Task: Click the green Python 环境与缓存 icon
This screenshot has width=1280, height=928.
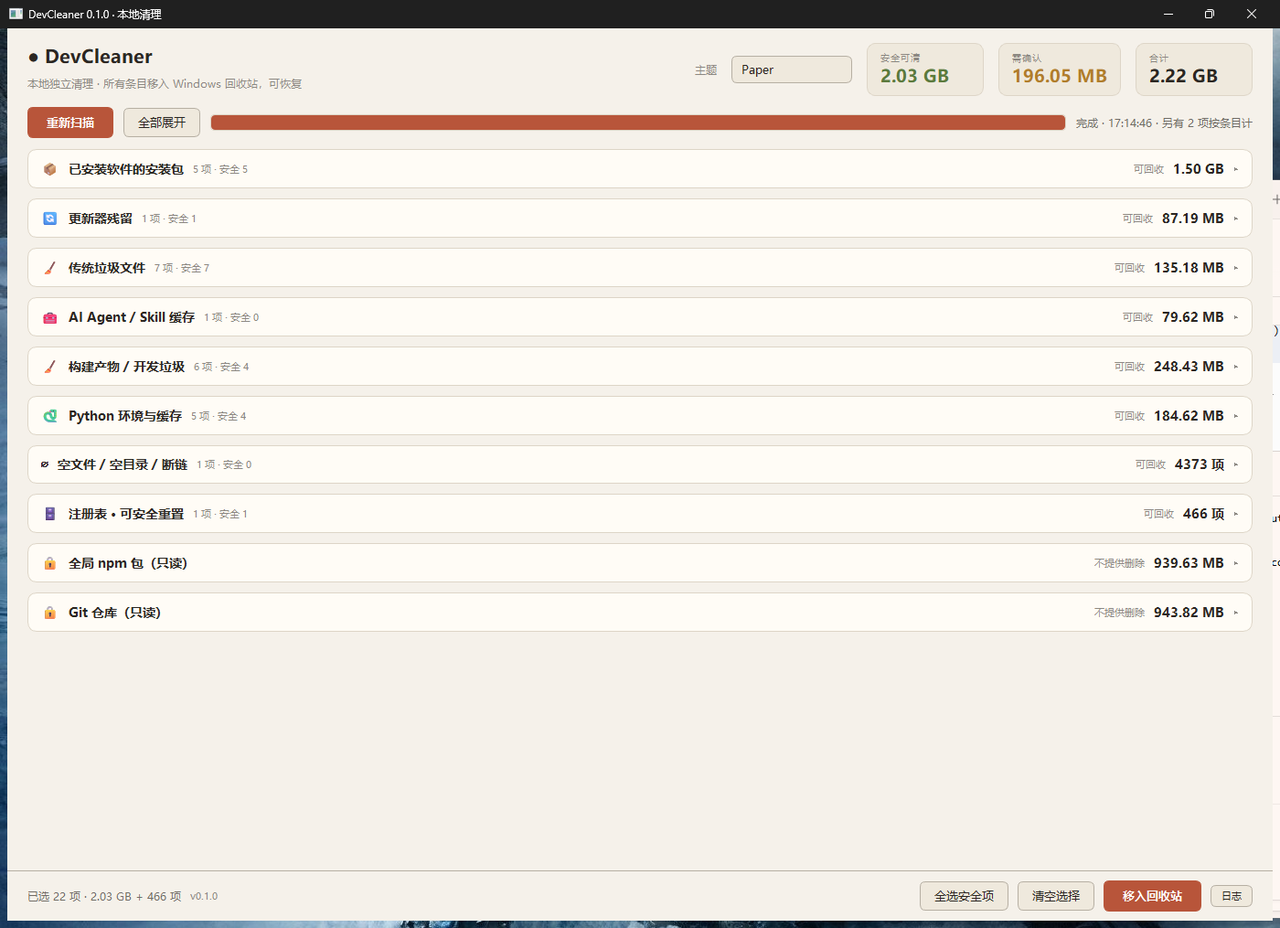Action: pyautogui.click(x=50, y=416)
